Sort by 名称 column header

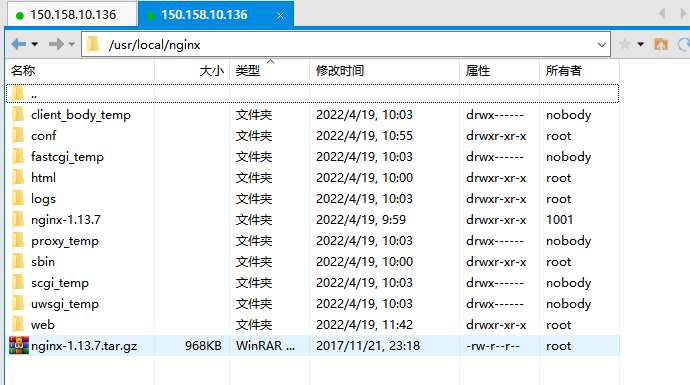pos(81,70)
